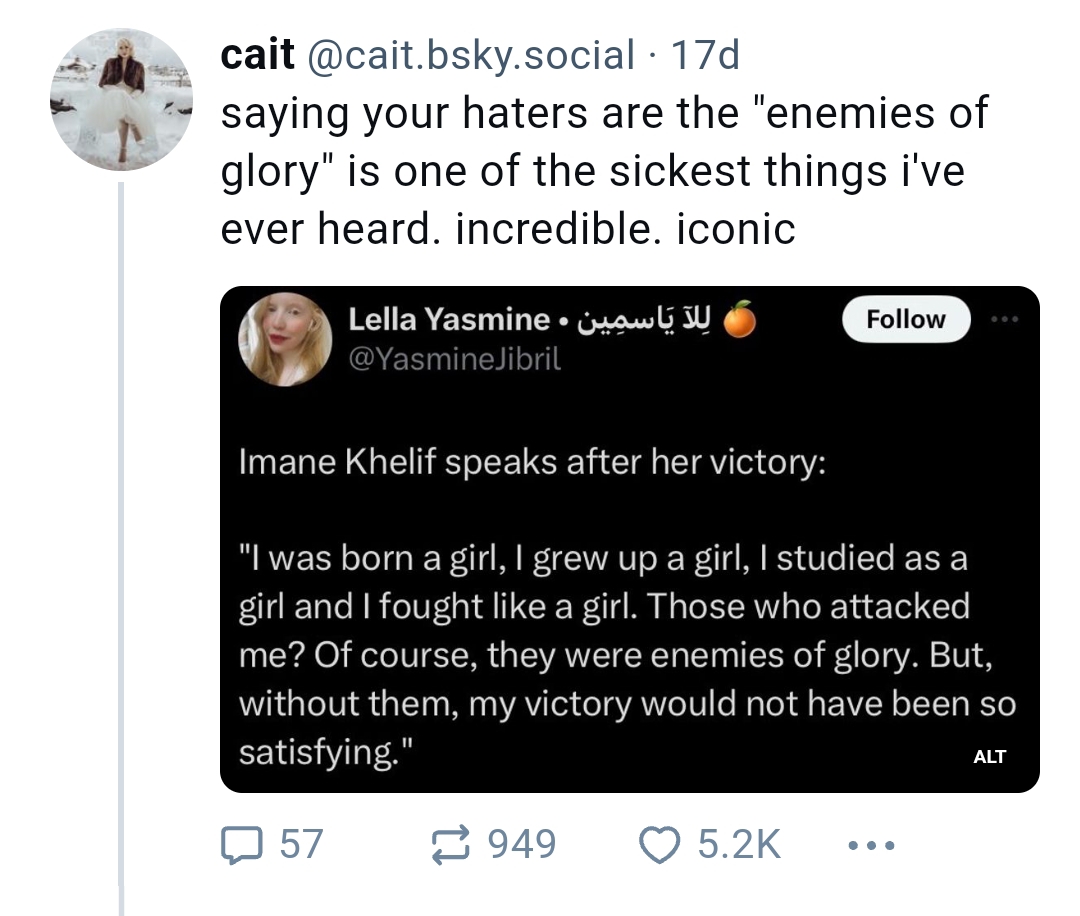Click the reply speech bubble icon
Viewport: 1080px width, 916px height.
[x=241, y=845]
